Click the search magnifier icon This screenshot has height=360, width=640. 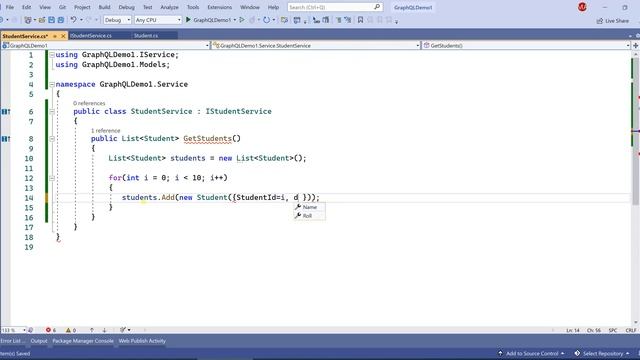click(x=377, y=7)
